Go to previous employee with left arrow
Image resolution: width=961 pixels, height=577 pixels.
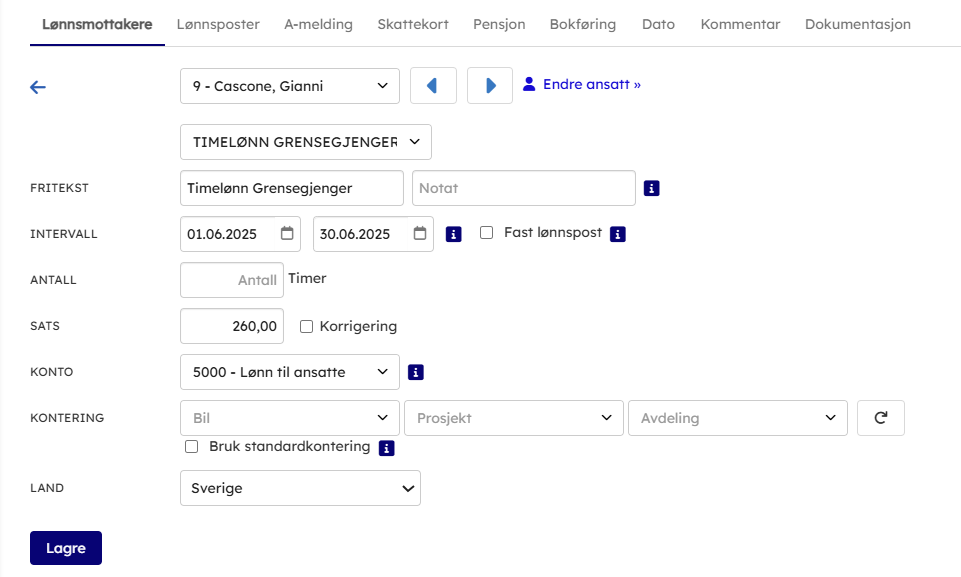pyautogui.click(x=433, y=86)
